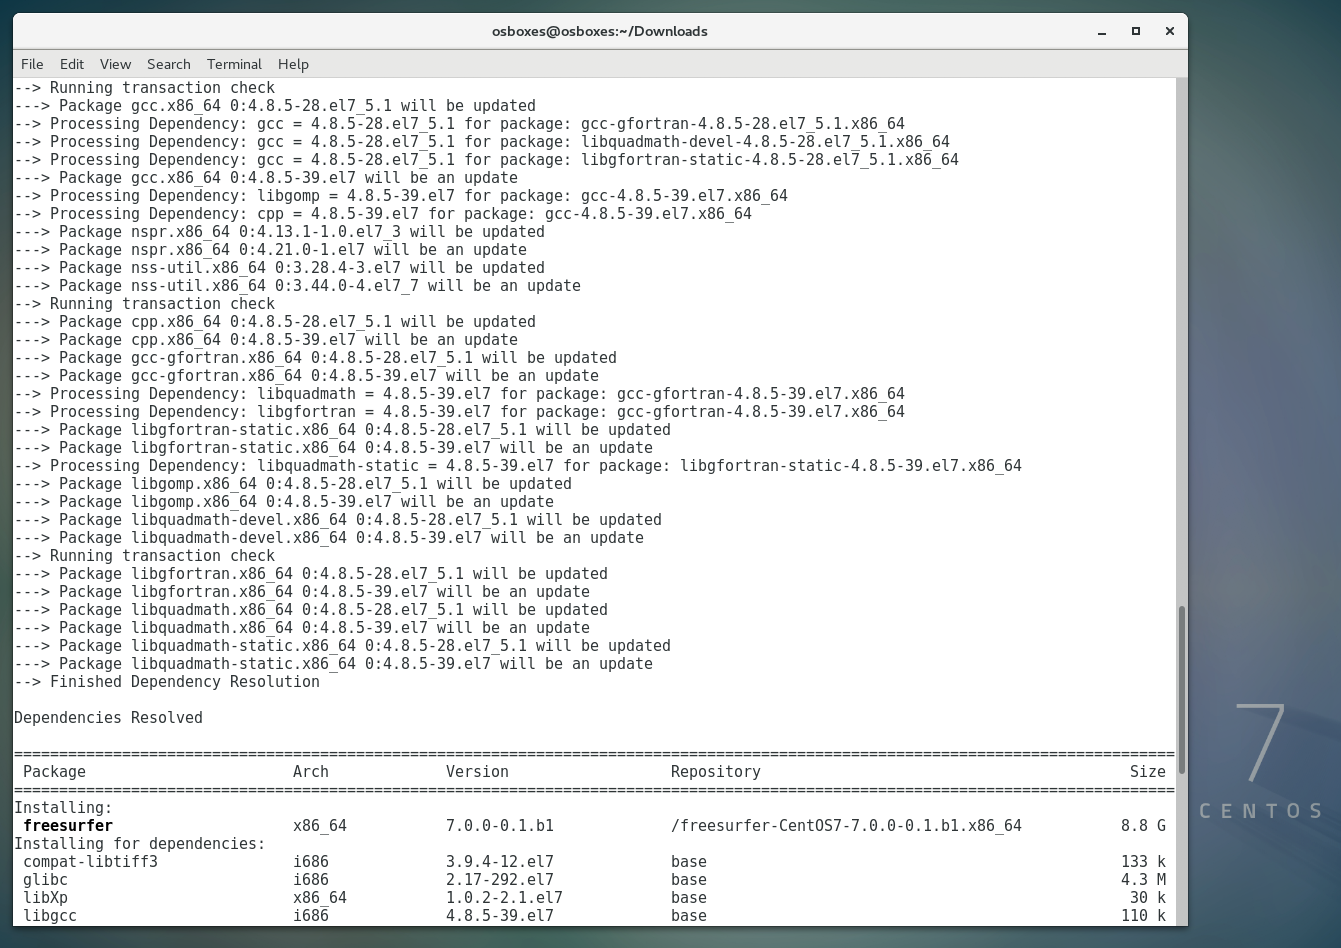Click the terminal's vertical scrollbar thumb
The image size is (1341, 948).
click(x=1181, y=689)
